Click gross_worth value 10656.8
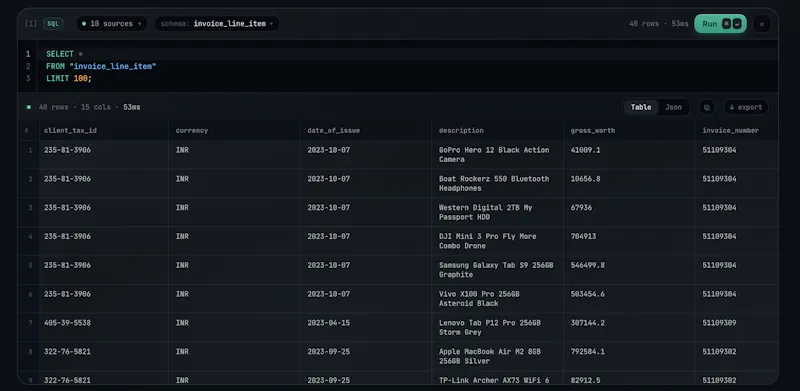This screenshot has width=800, height=391. 585,179
